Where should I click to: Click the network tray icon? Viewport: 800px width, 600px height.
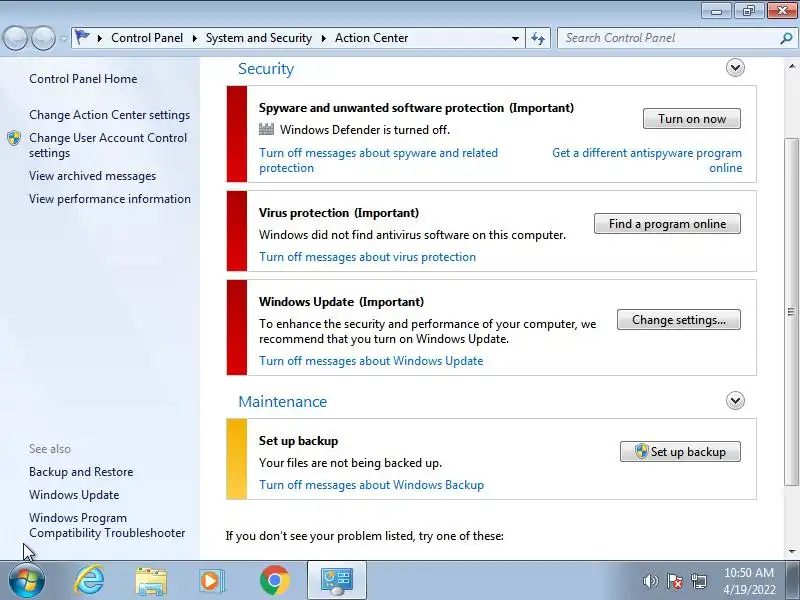click(698, 581)
